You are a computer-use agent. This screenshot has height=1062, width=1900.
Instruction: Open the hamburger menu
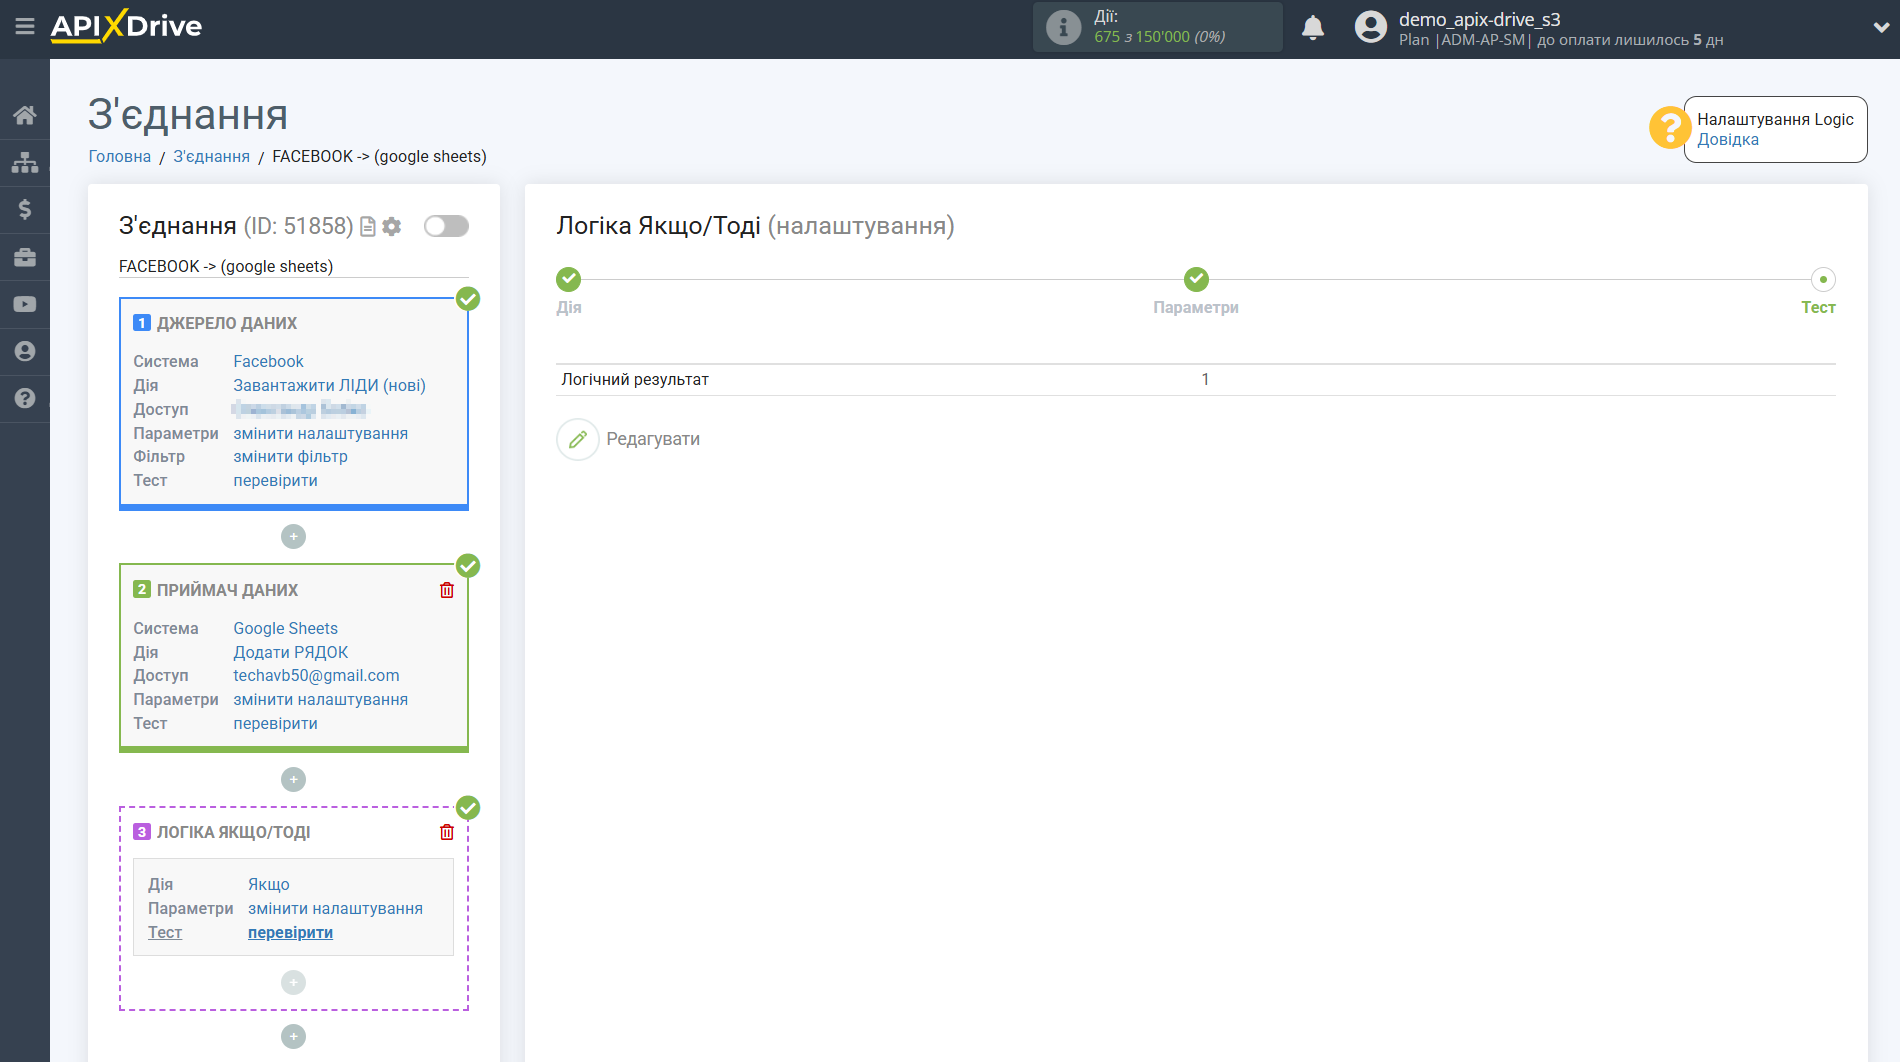click(x=25, y=27)
